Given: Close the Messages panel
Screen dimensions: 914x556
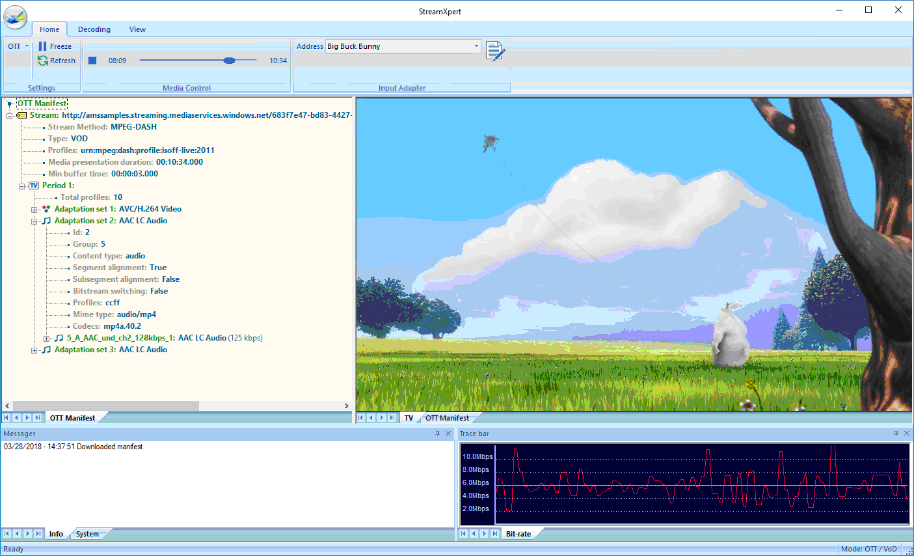Looking at the screenshot, I should tap(448, 433).
